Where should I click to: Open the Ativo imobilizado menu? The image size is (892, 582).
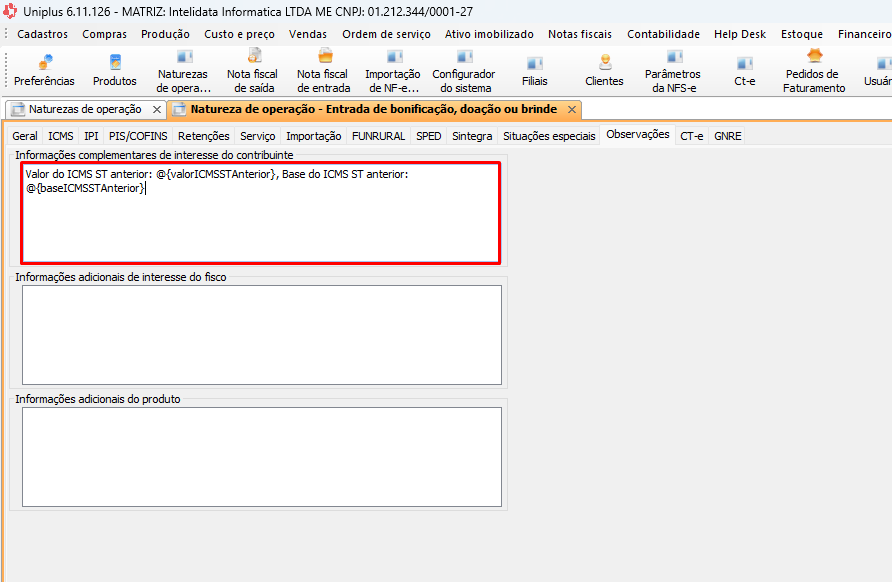click(x=489, y=34)
